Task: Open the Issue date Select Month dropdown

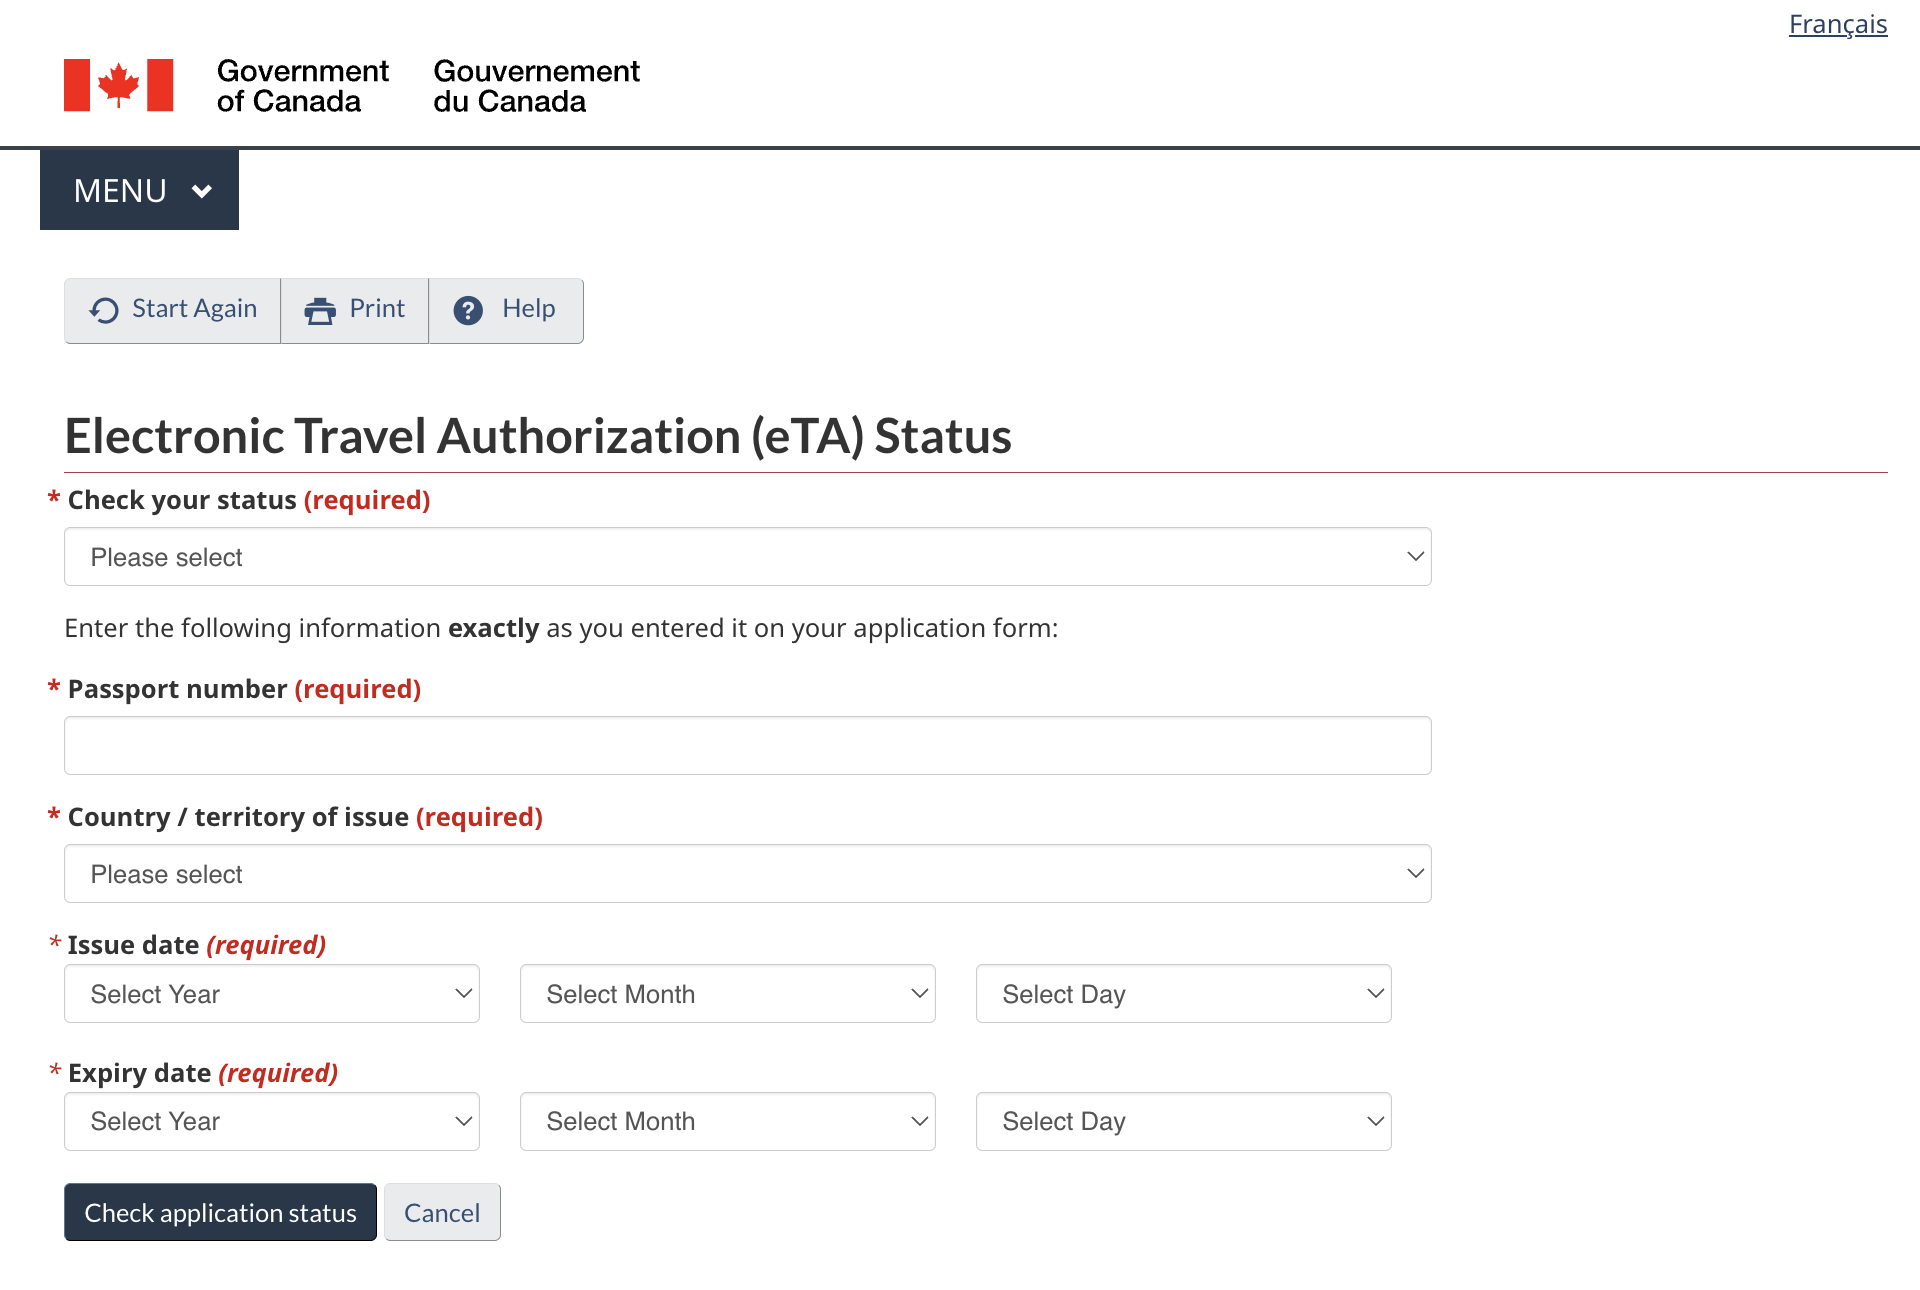Action: (x=727, y=993)
